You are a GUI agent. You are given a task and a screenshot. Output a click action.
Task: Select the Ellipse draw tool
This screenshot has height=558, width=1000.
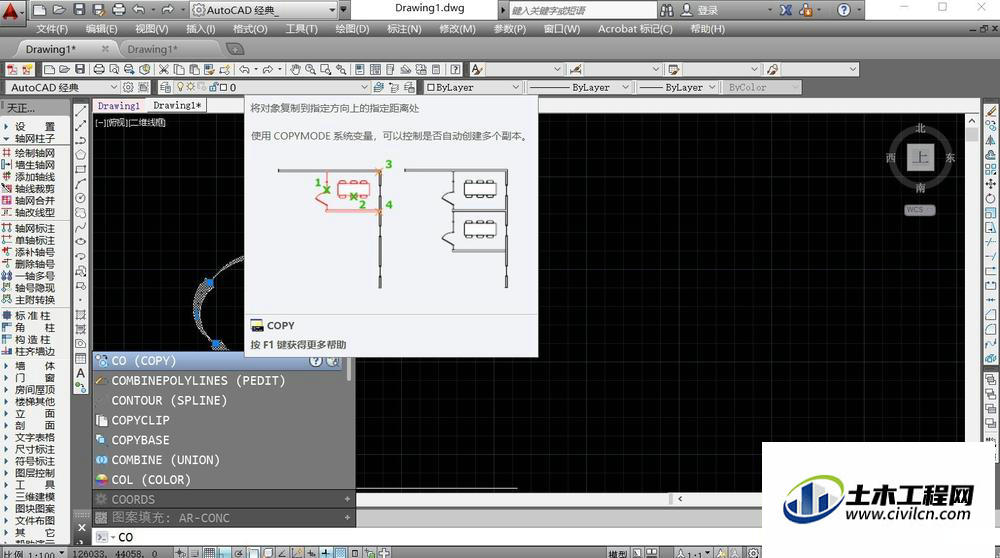[80, 242]
